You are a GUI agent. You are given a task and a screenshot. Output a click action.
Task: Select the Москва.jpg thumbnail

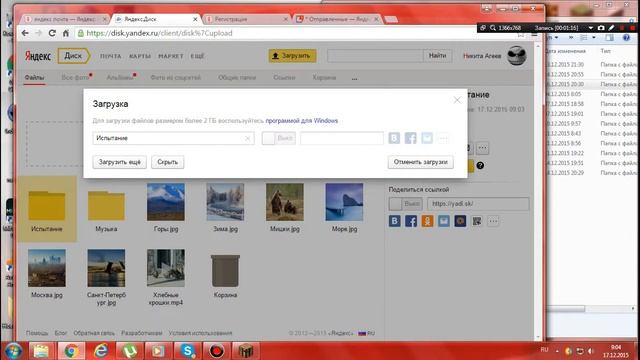47,268
